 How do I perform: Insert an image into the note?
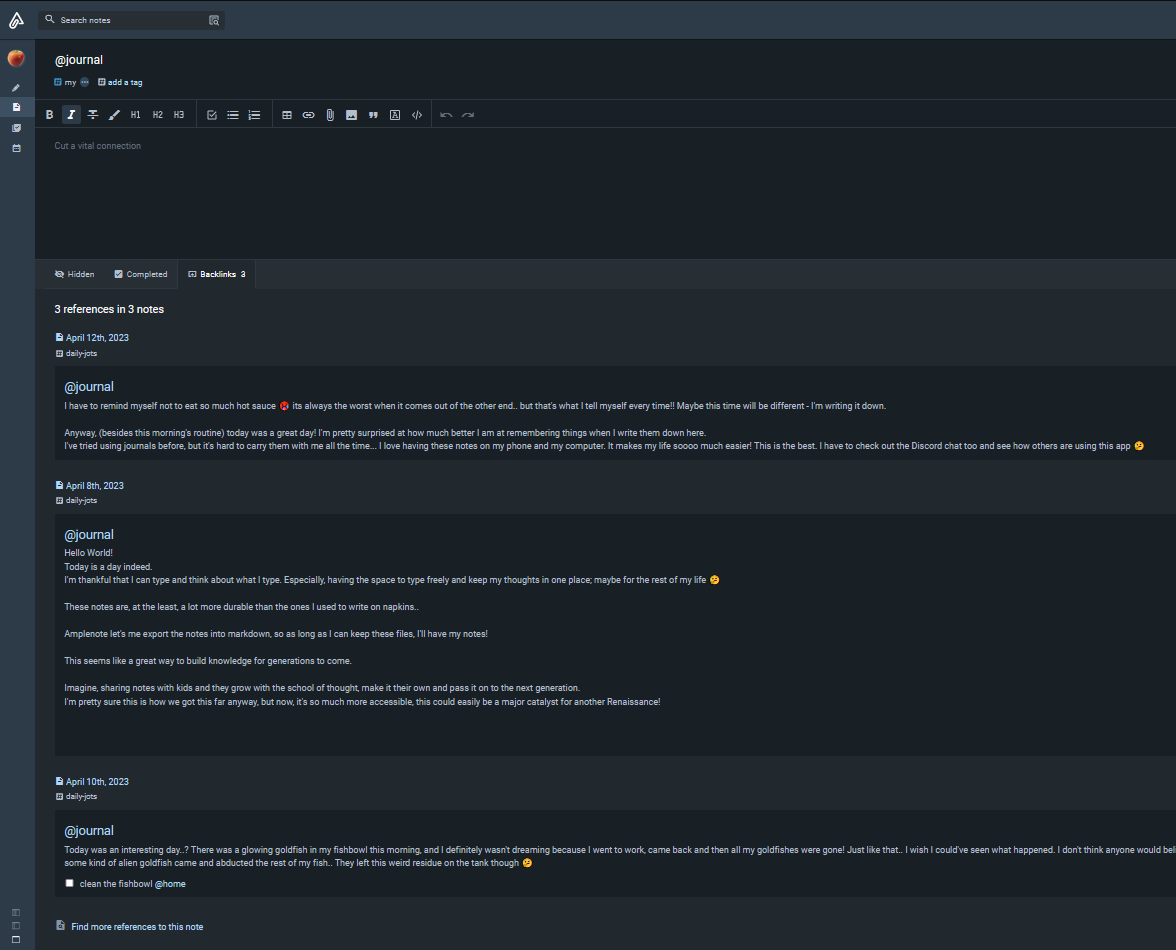351,115
